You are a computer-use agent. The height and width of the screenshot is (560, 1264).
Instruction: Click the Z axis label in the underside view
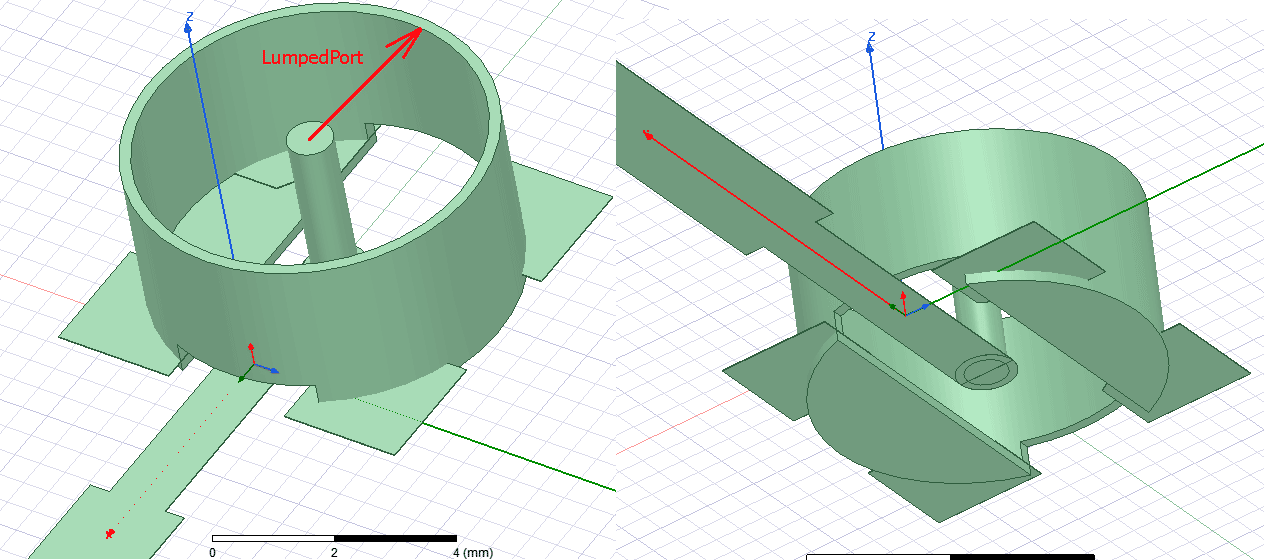tap(871, 38)
